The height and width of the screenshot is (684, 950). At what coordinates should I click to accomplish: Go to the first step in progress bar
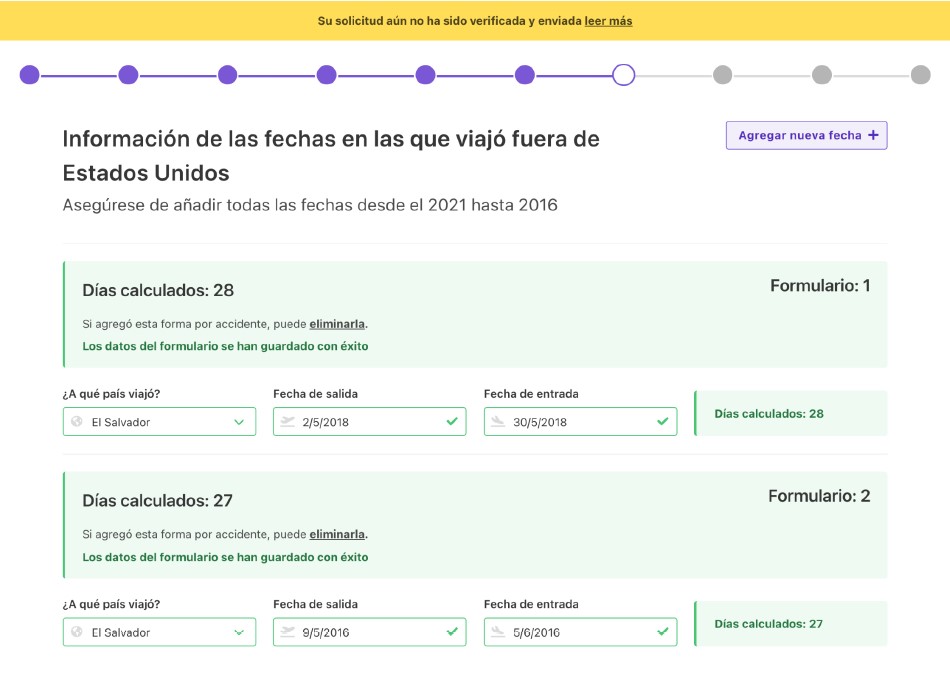[x=30, y=75]
